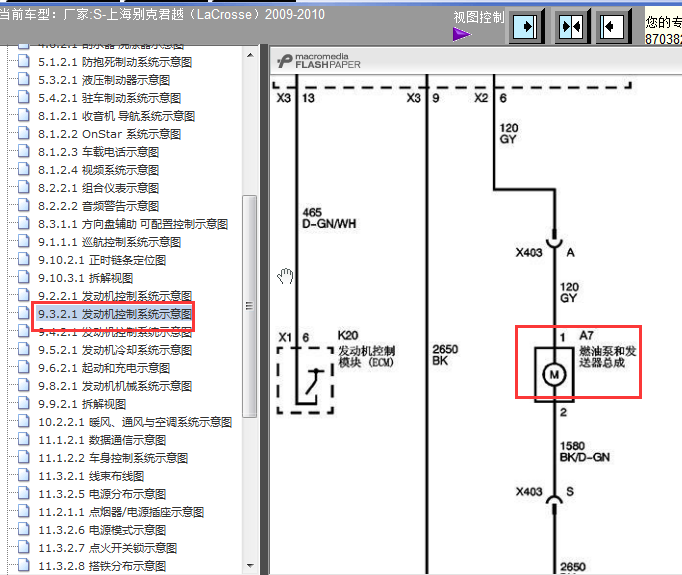Open 11.3.2.7 点火开关锁示意图

[107, 548]
